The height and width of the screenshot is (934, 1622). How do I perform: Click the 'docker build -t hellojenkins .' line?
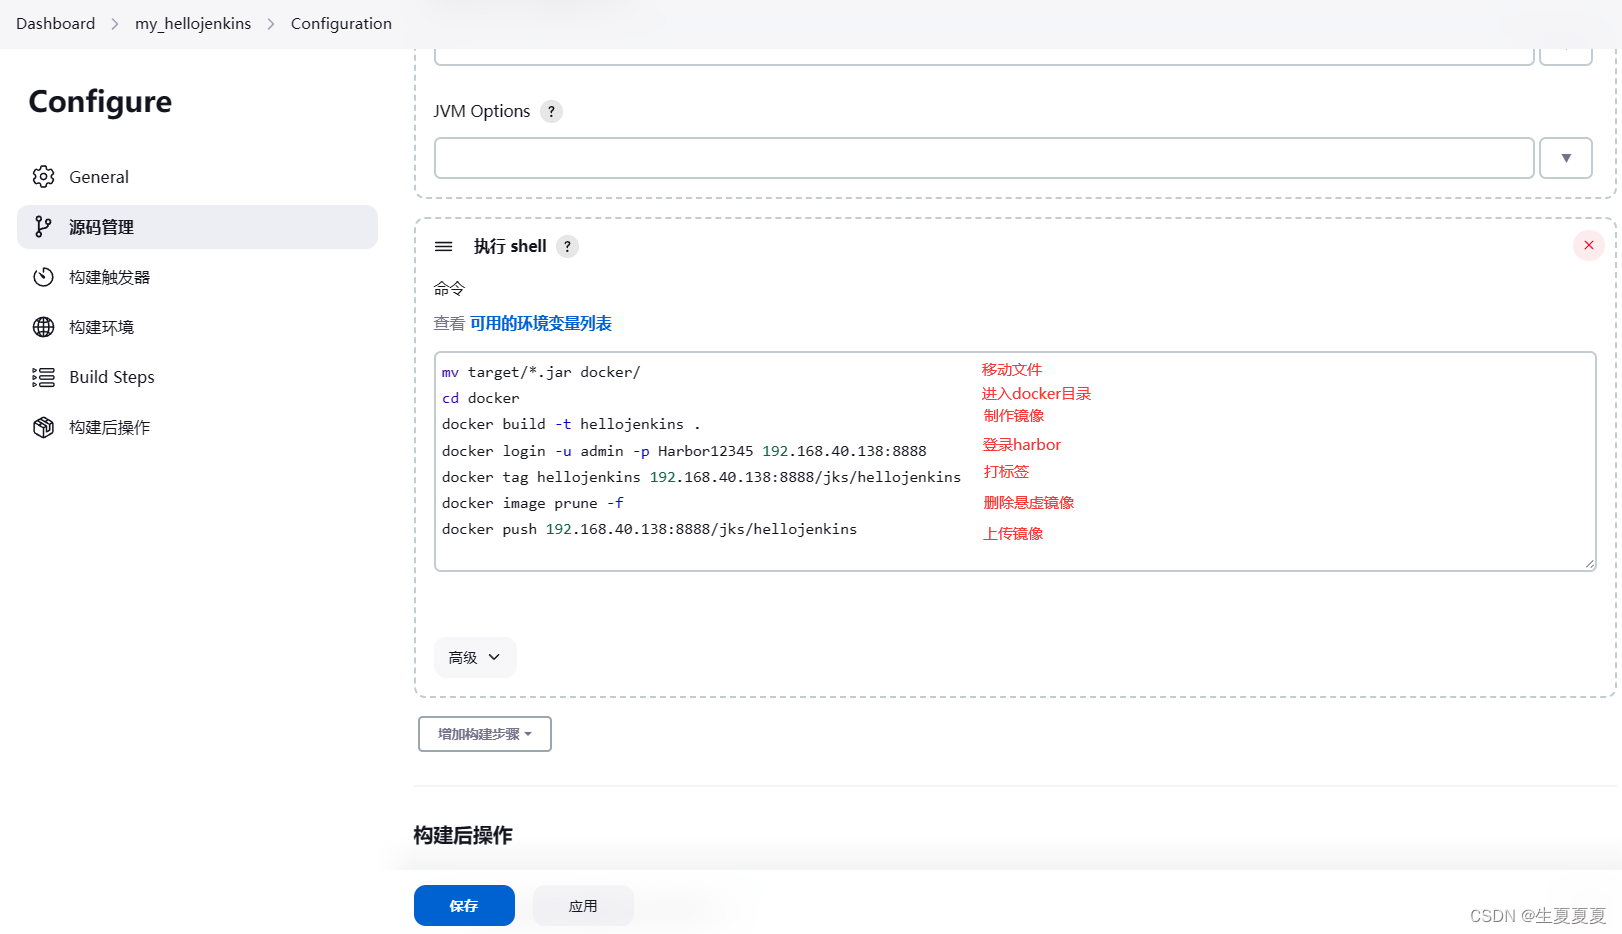point(571,424)
